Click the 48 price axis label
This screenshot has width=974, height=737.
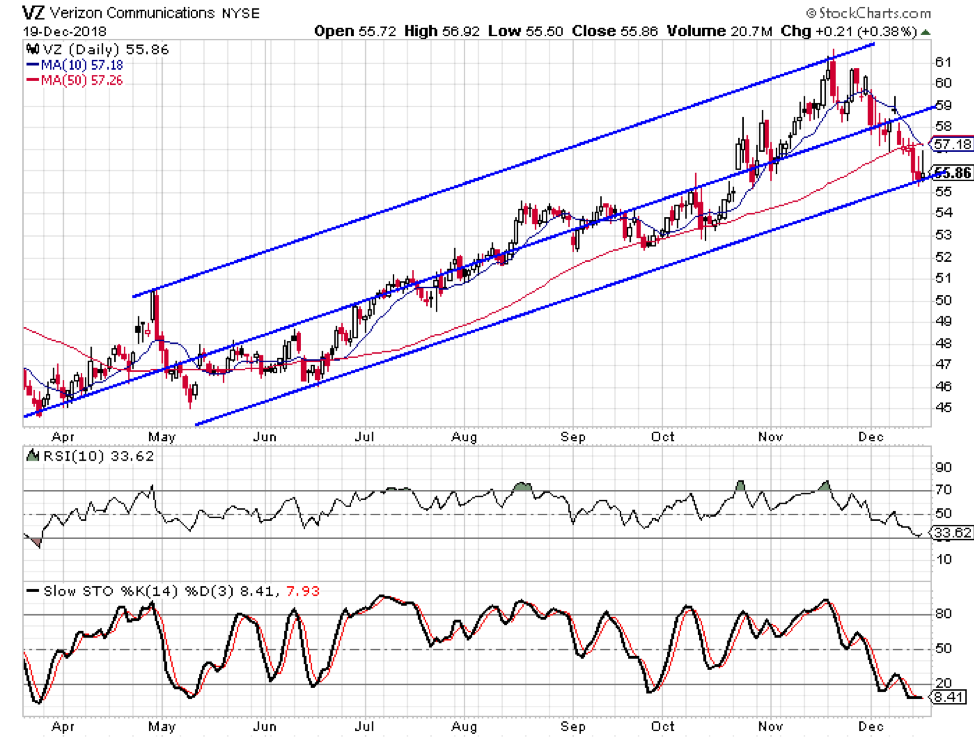pyautogui.click(x=943, y=343)
